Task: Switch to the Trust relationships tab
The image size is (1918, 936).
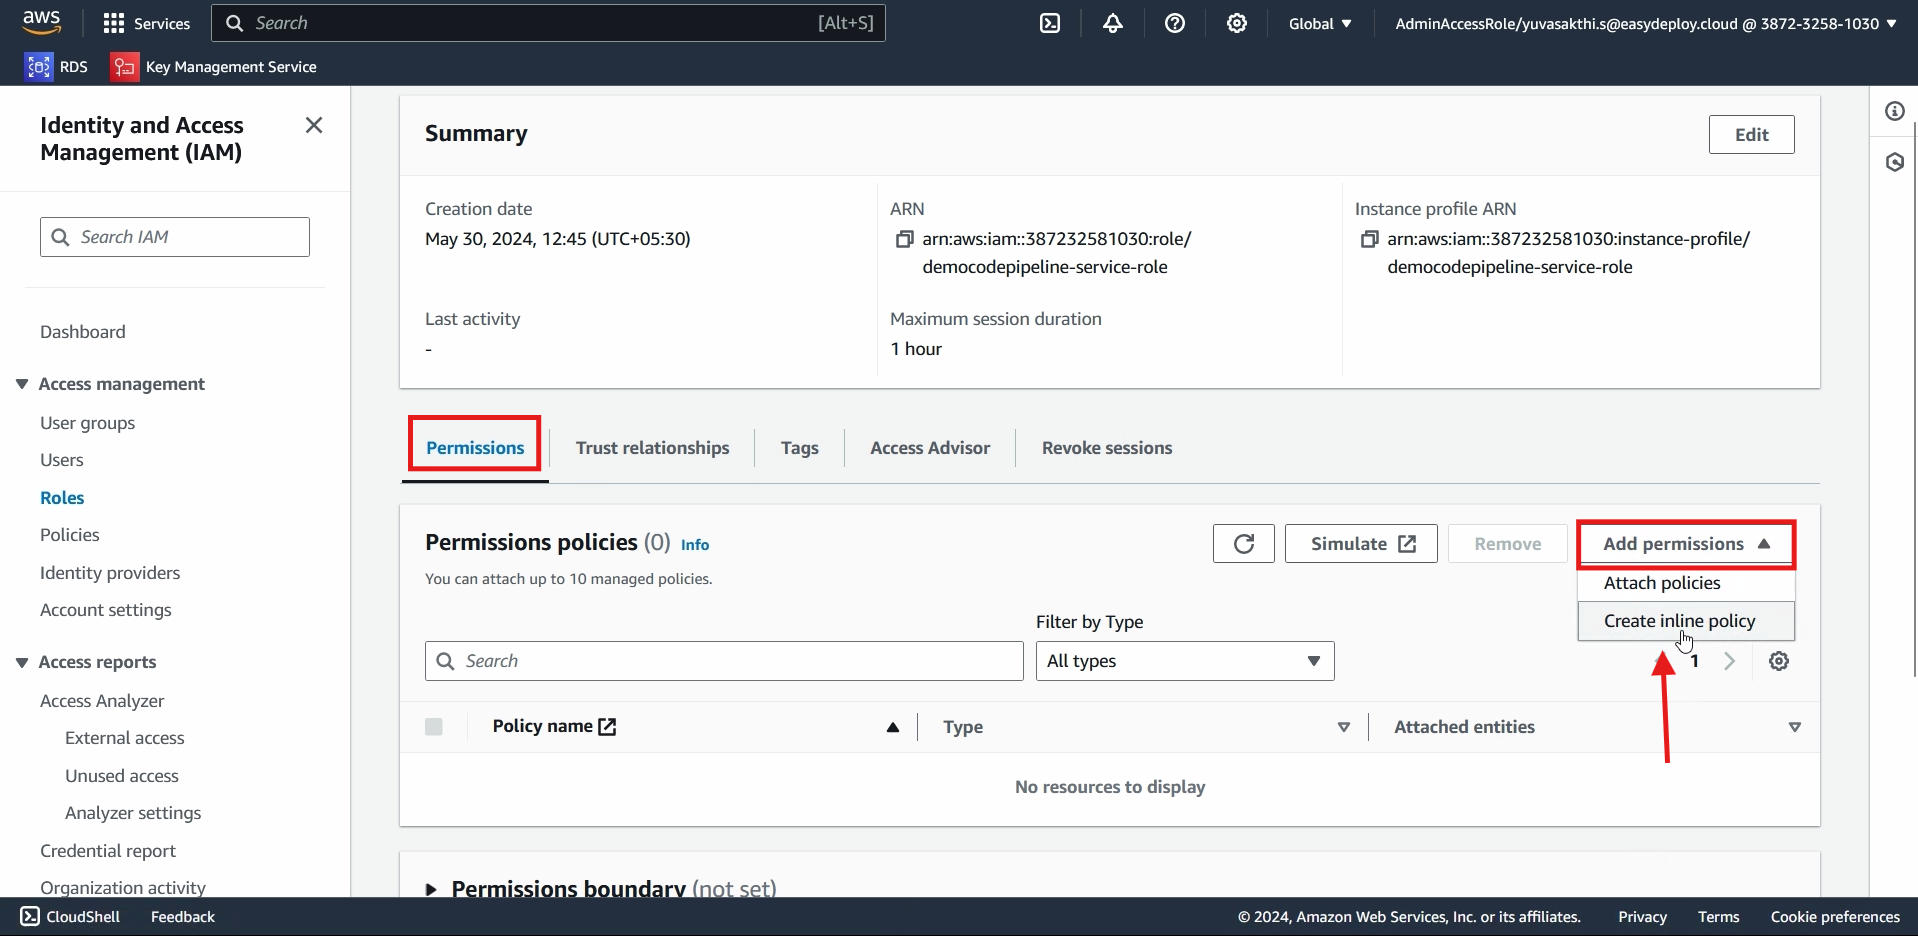Action: (652, 448)
